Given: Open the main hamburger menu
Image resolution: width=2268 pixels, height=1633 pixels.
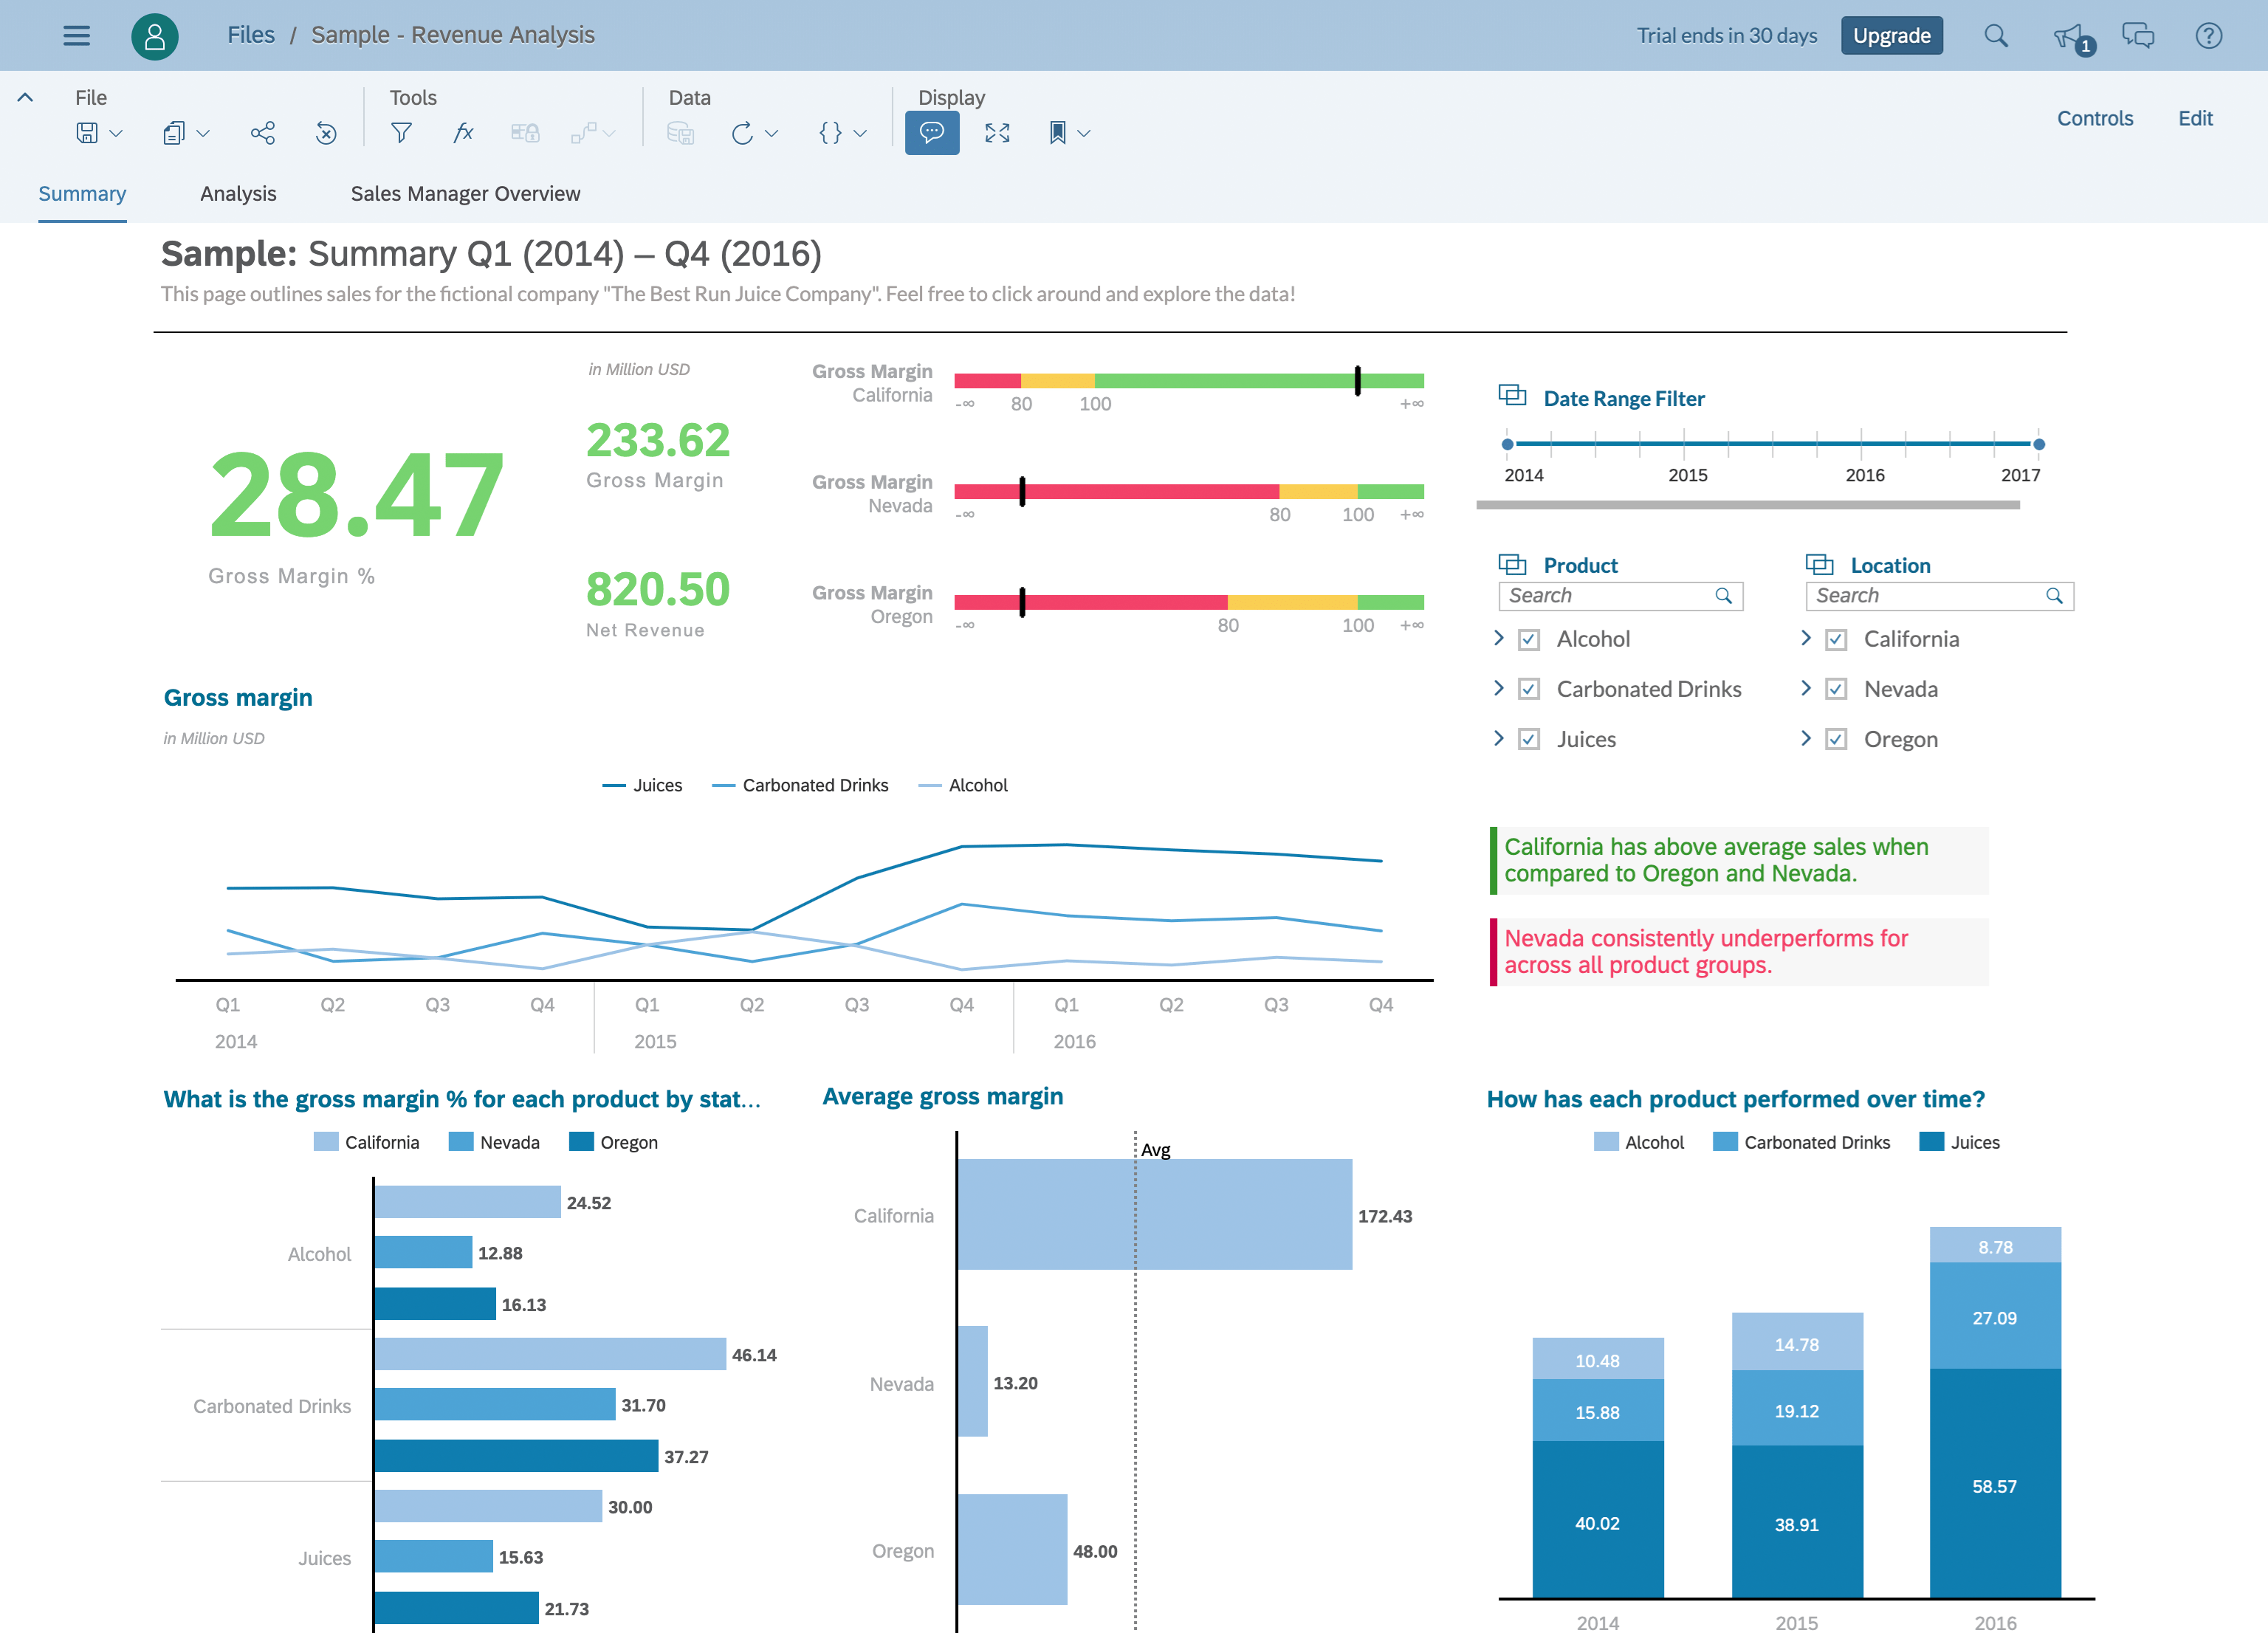Looking at the screenshot, I should [x=76, y=36].
